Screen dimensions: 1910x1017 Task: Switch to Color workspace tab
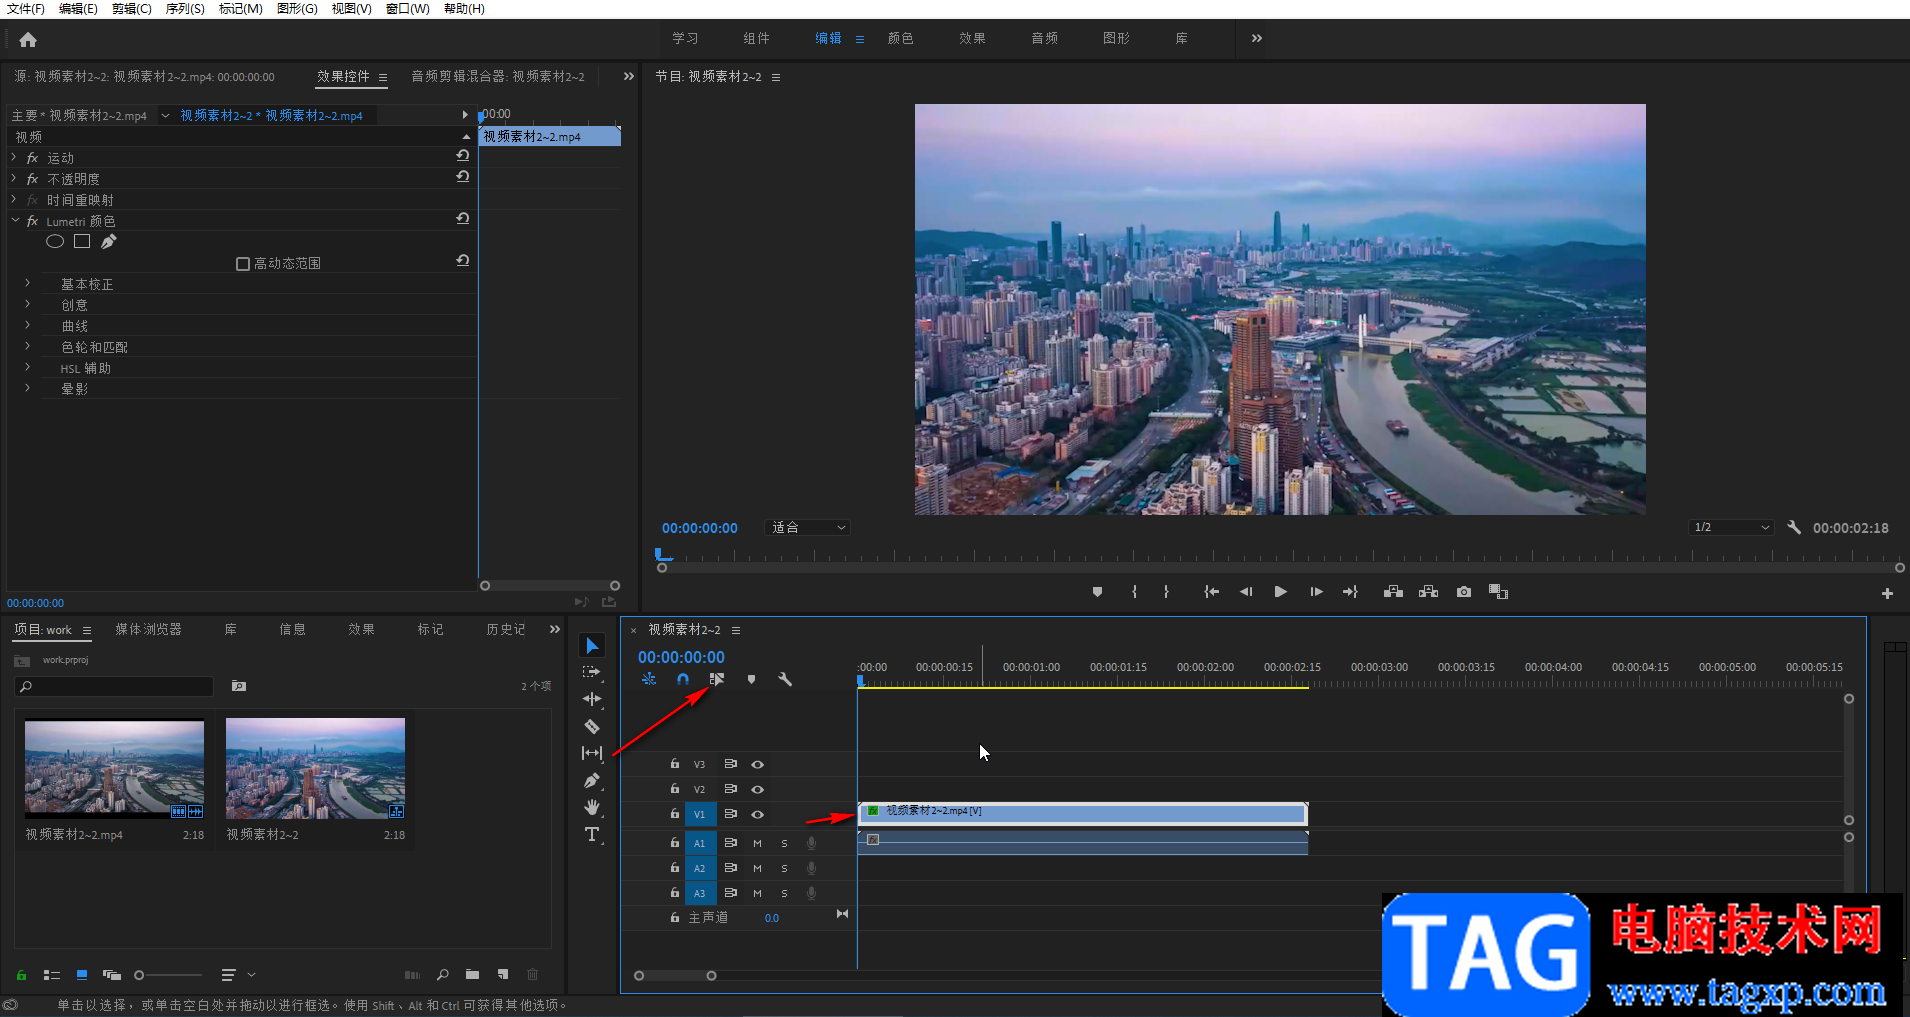(900, 38)
